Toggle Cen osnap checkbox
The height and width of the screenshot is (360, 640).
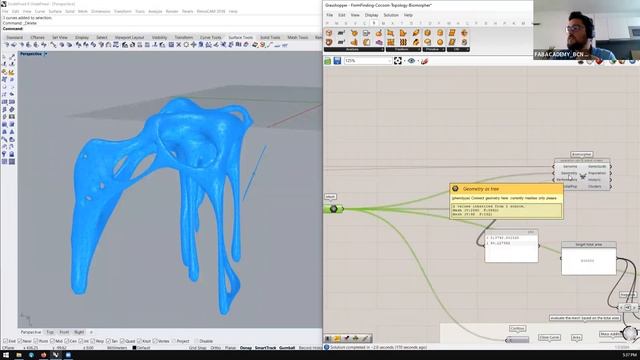[67, 341]
